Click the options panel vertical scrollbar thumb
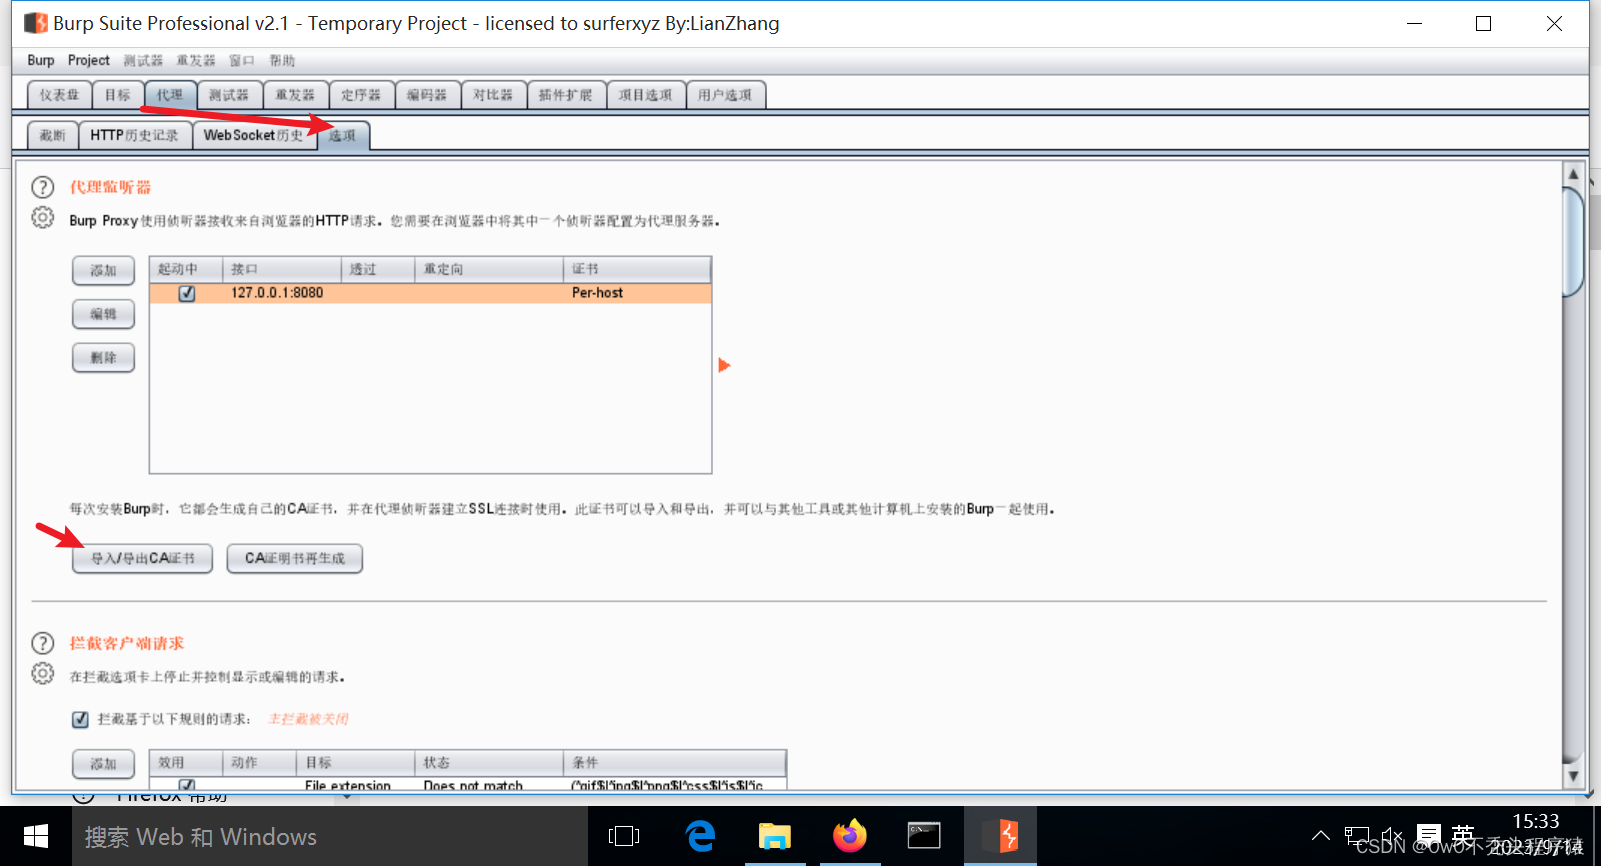Image resolution: width=1601 pixels, height=866 pixels. (1573, 243)
